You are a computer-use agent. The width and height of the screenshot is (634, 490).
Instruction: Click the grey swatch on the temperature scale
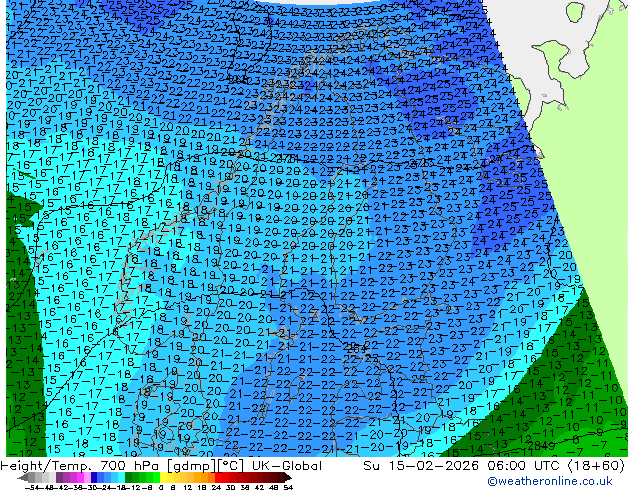click(32, 477)
